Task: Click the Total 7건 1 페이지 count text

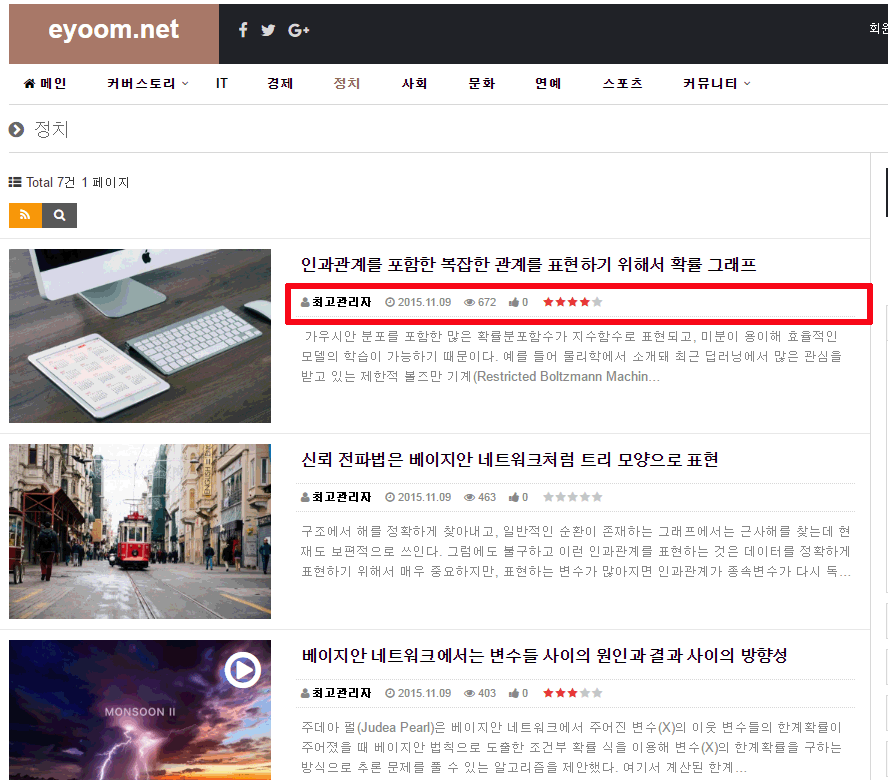Action: click(x=78, y=182)
